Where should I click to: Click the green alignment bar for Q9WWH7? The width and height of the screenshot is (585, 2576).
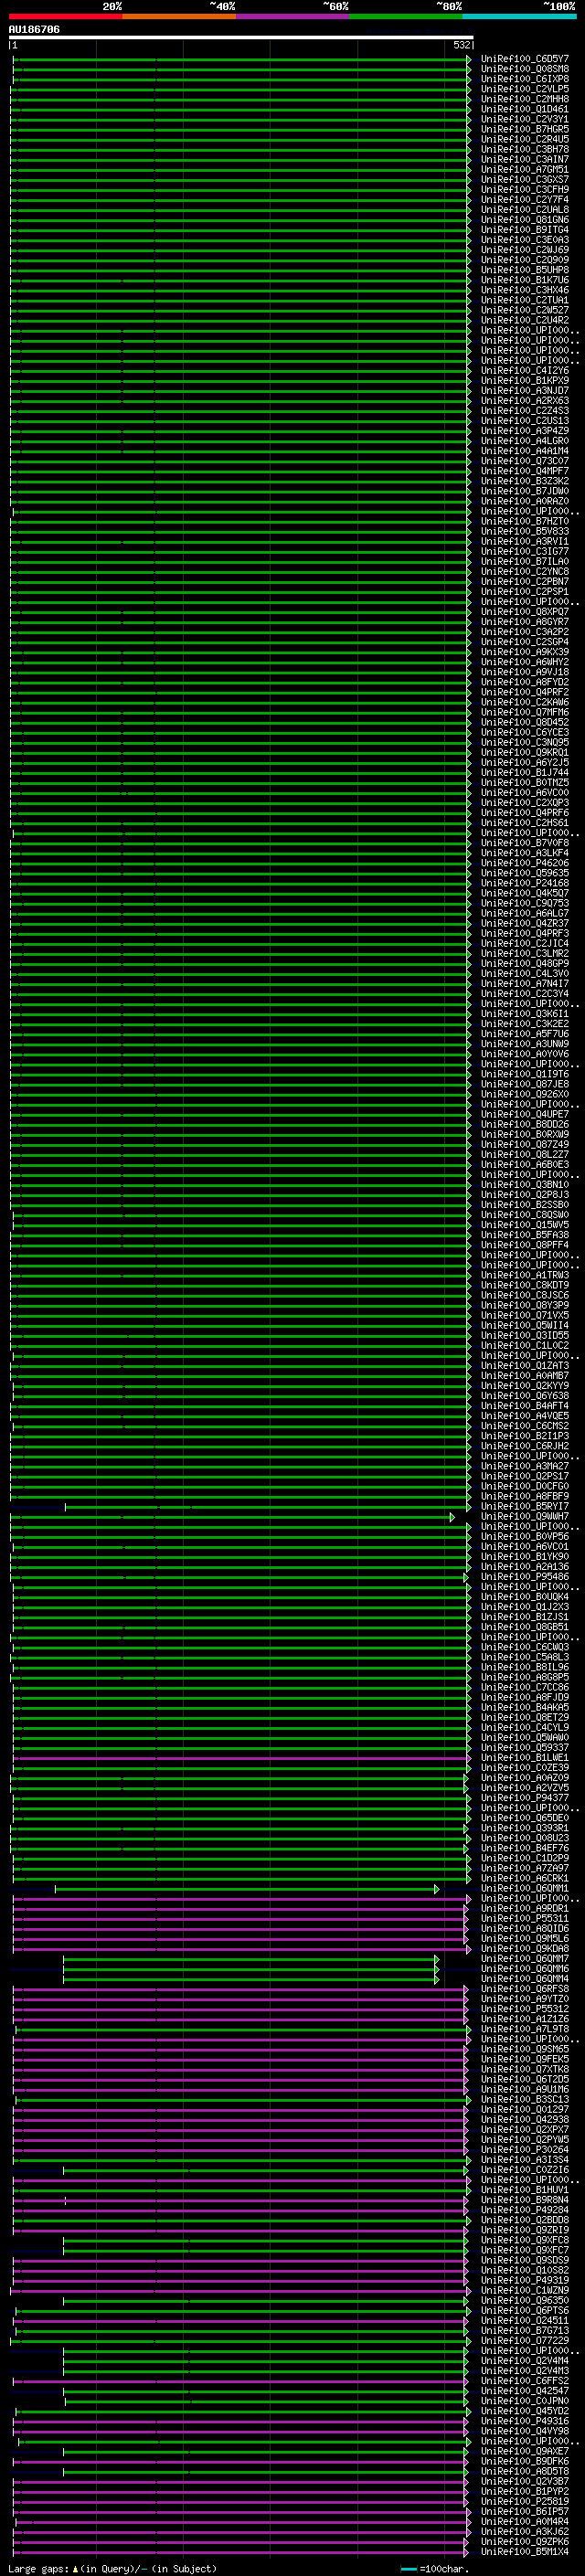tap(232, 1517)
